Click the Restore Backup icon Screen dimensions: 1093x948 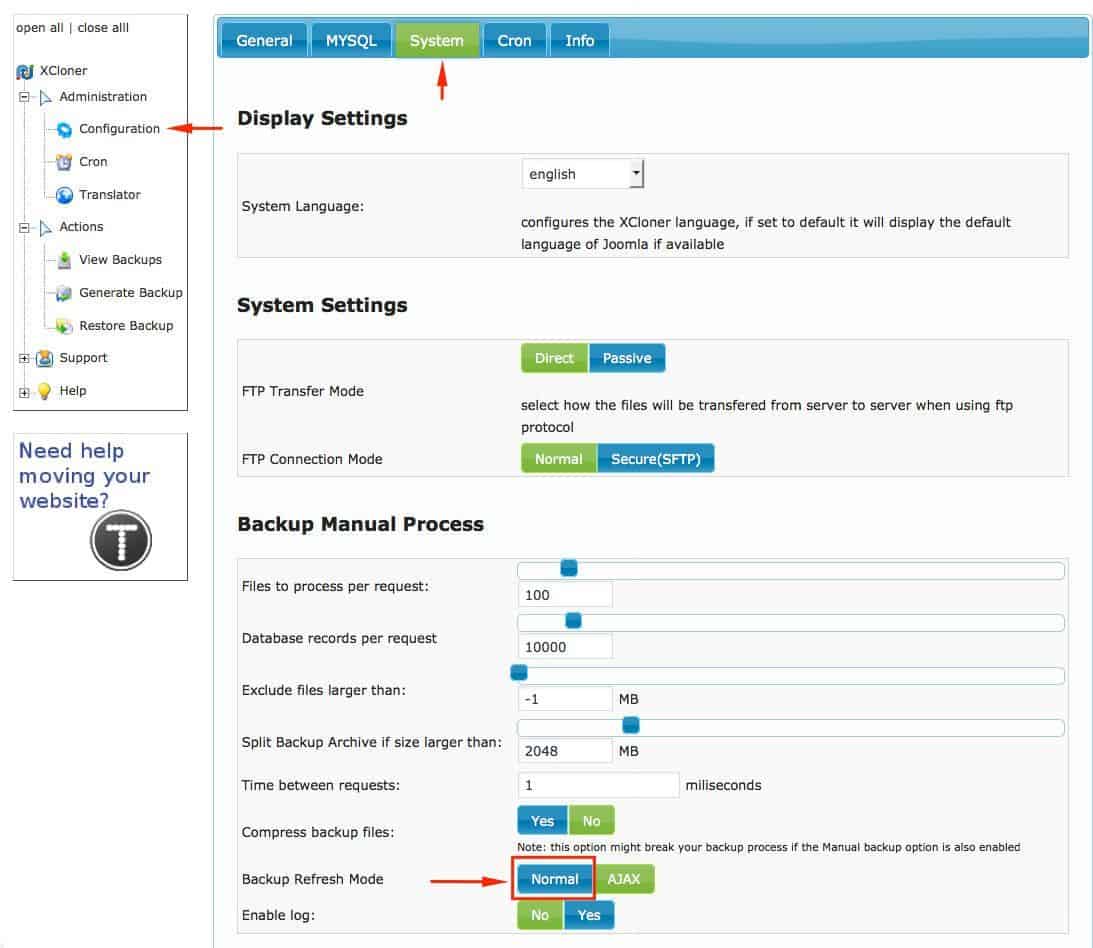click(x=64, y=326)
